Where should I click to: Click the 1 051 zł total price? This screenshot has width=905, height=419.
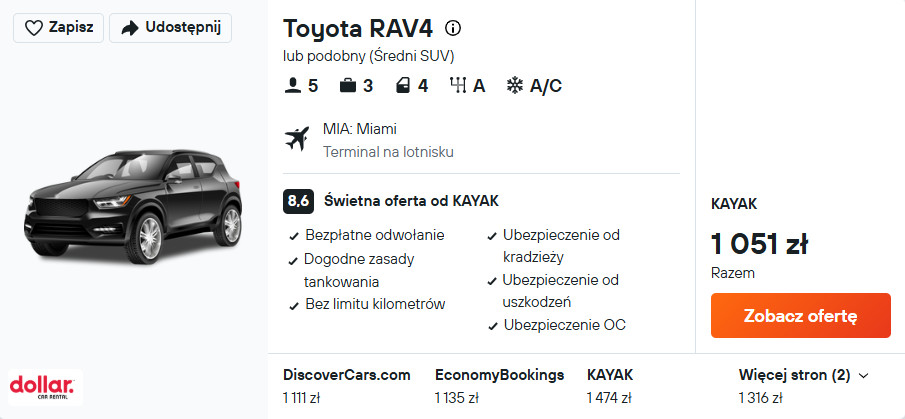click(x=759, y=243)
